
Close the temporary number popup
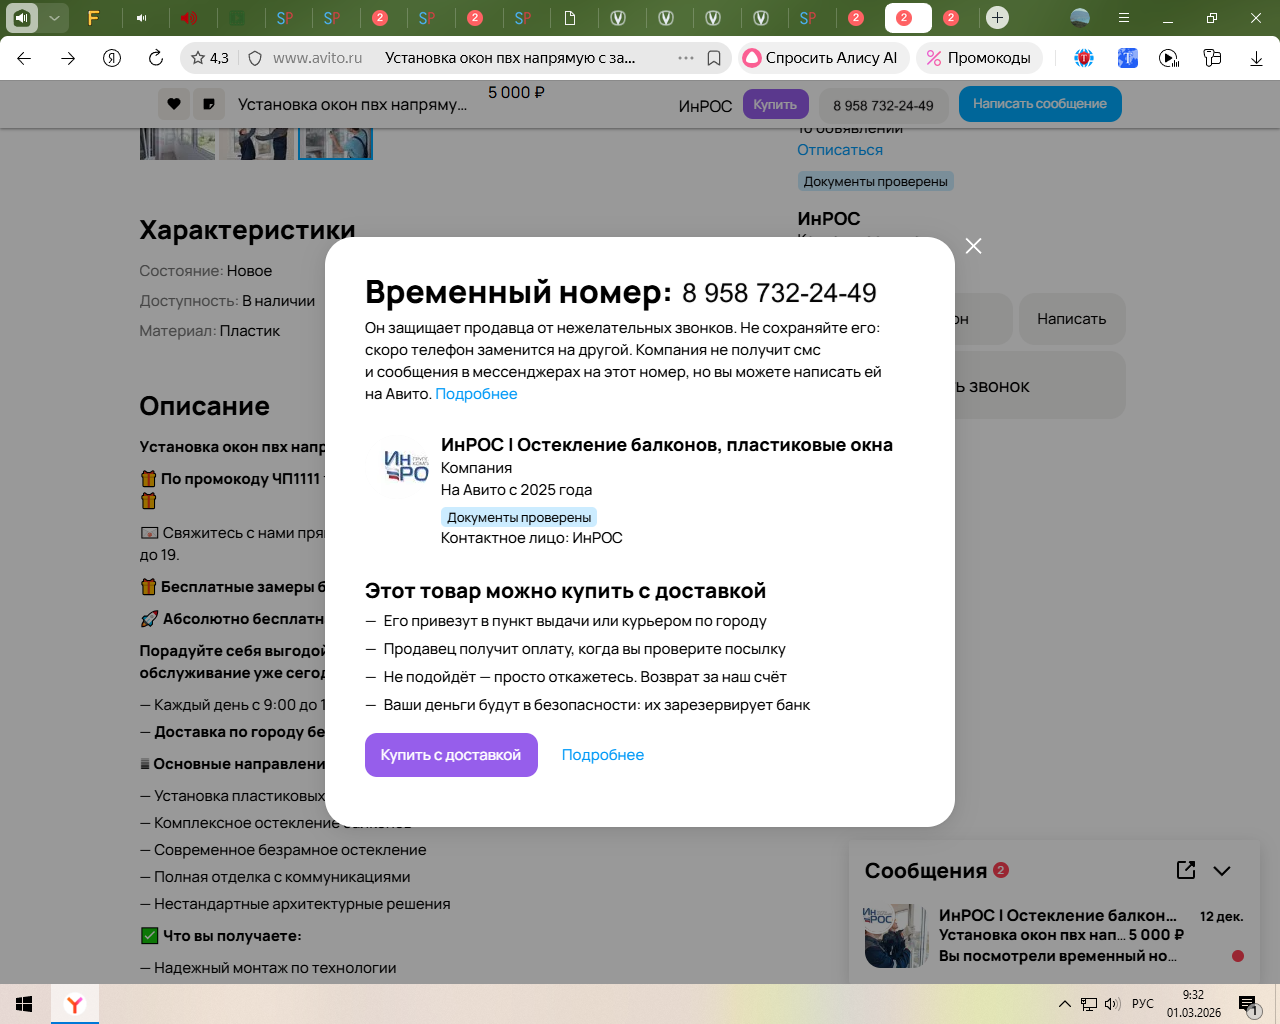click(973, 246)
